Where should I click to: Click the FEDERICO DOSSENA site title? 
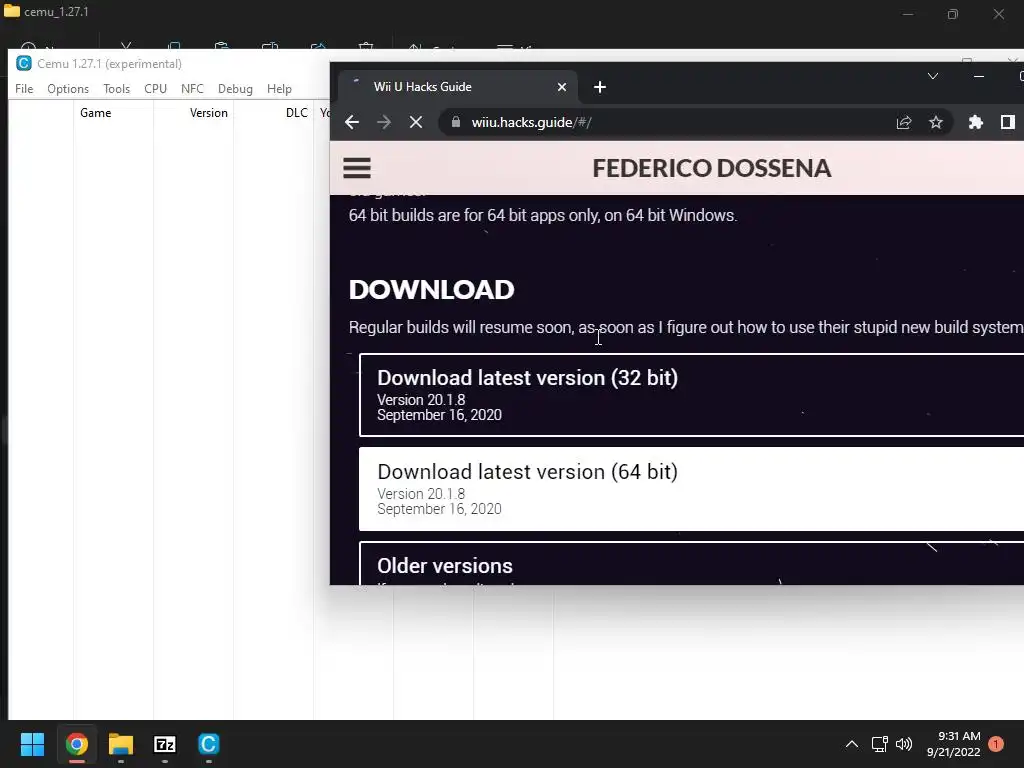pos(711,168)
